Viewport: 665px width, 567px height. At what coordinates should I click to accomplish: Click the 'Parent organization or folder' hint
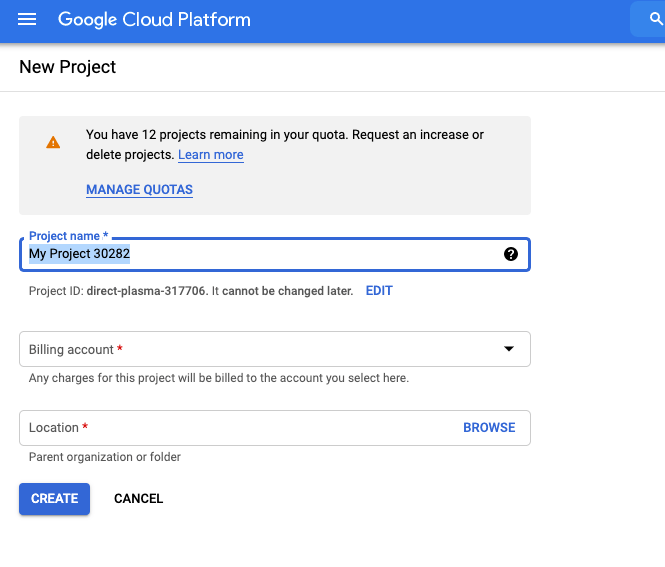(105, 457)
